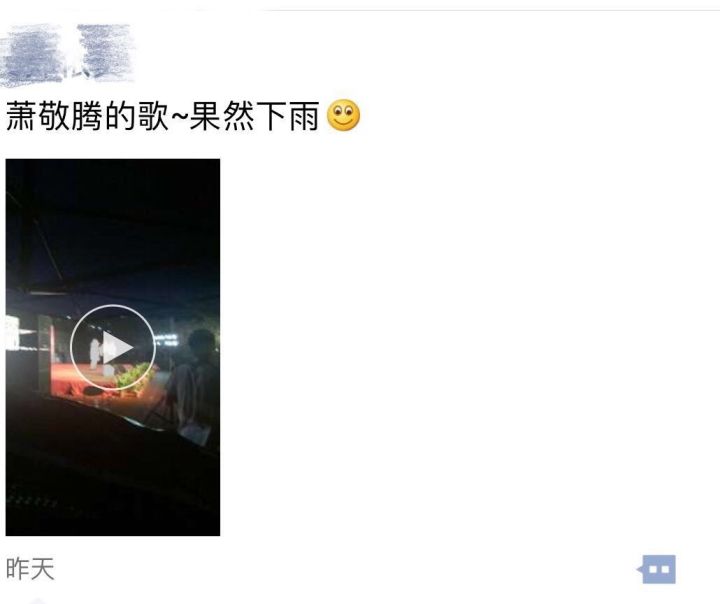This screenshot has height=604, width=720.
Task: Open the video thumbnail's dark upper sky area
Action: [112, 220]
